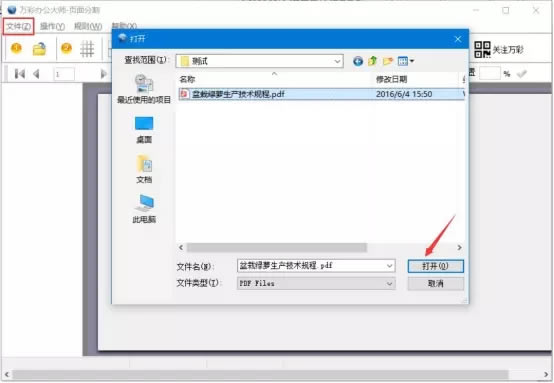The height and width of the screenshot is (383, 554).
Task: Expand the 文件名 dropdown arrow
Action: (389, 266)
